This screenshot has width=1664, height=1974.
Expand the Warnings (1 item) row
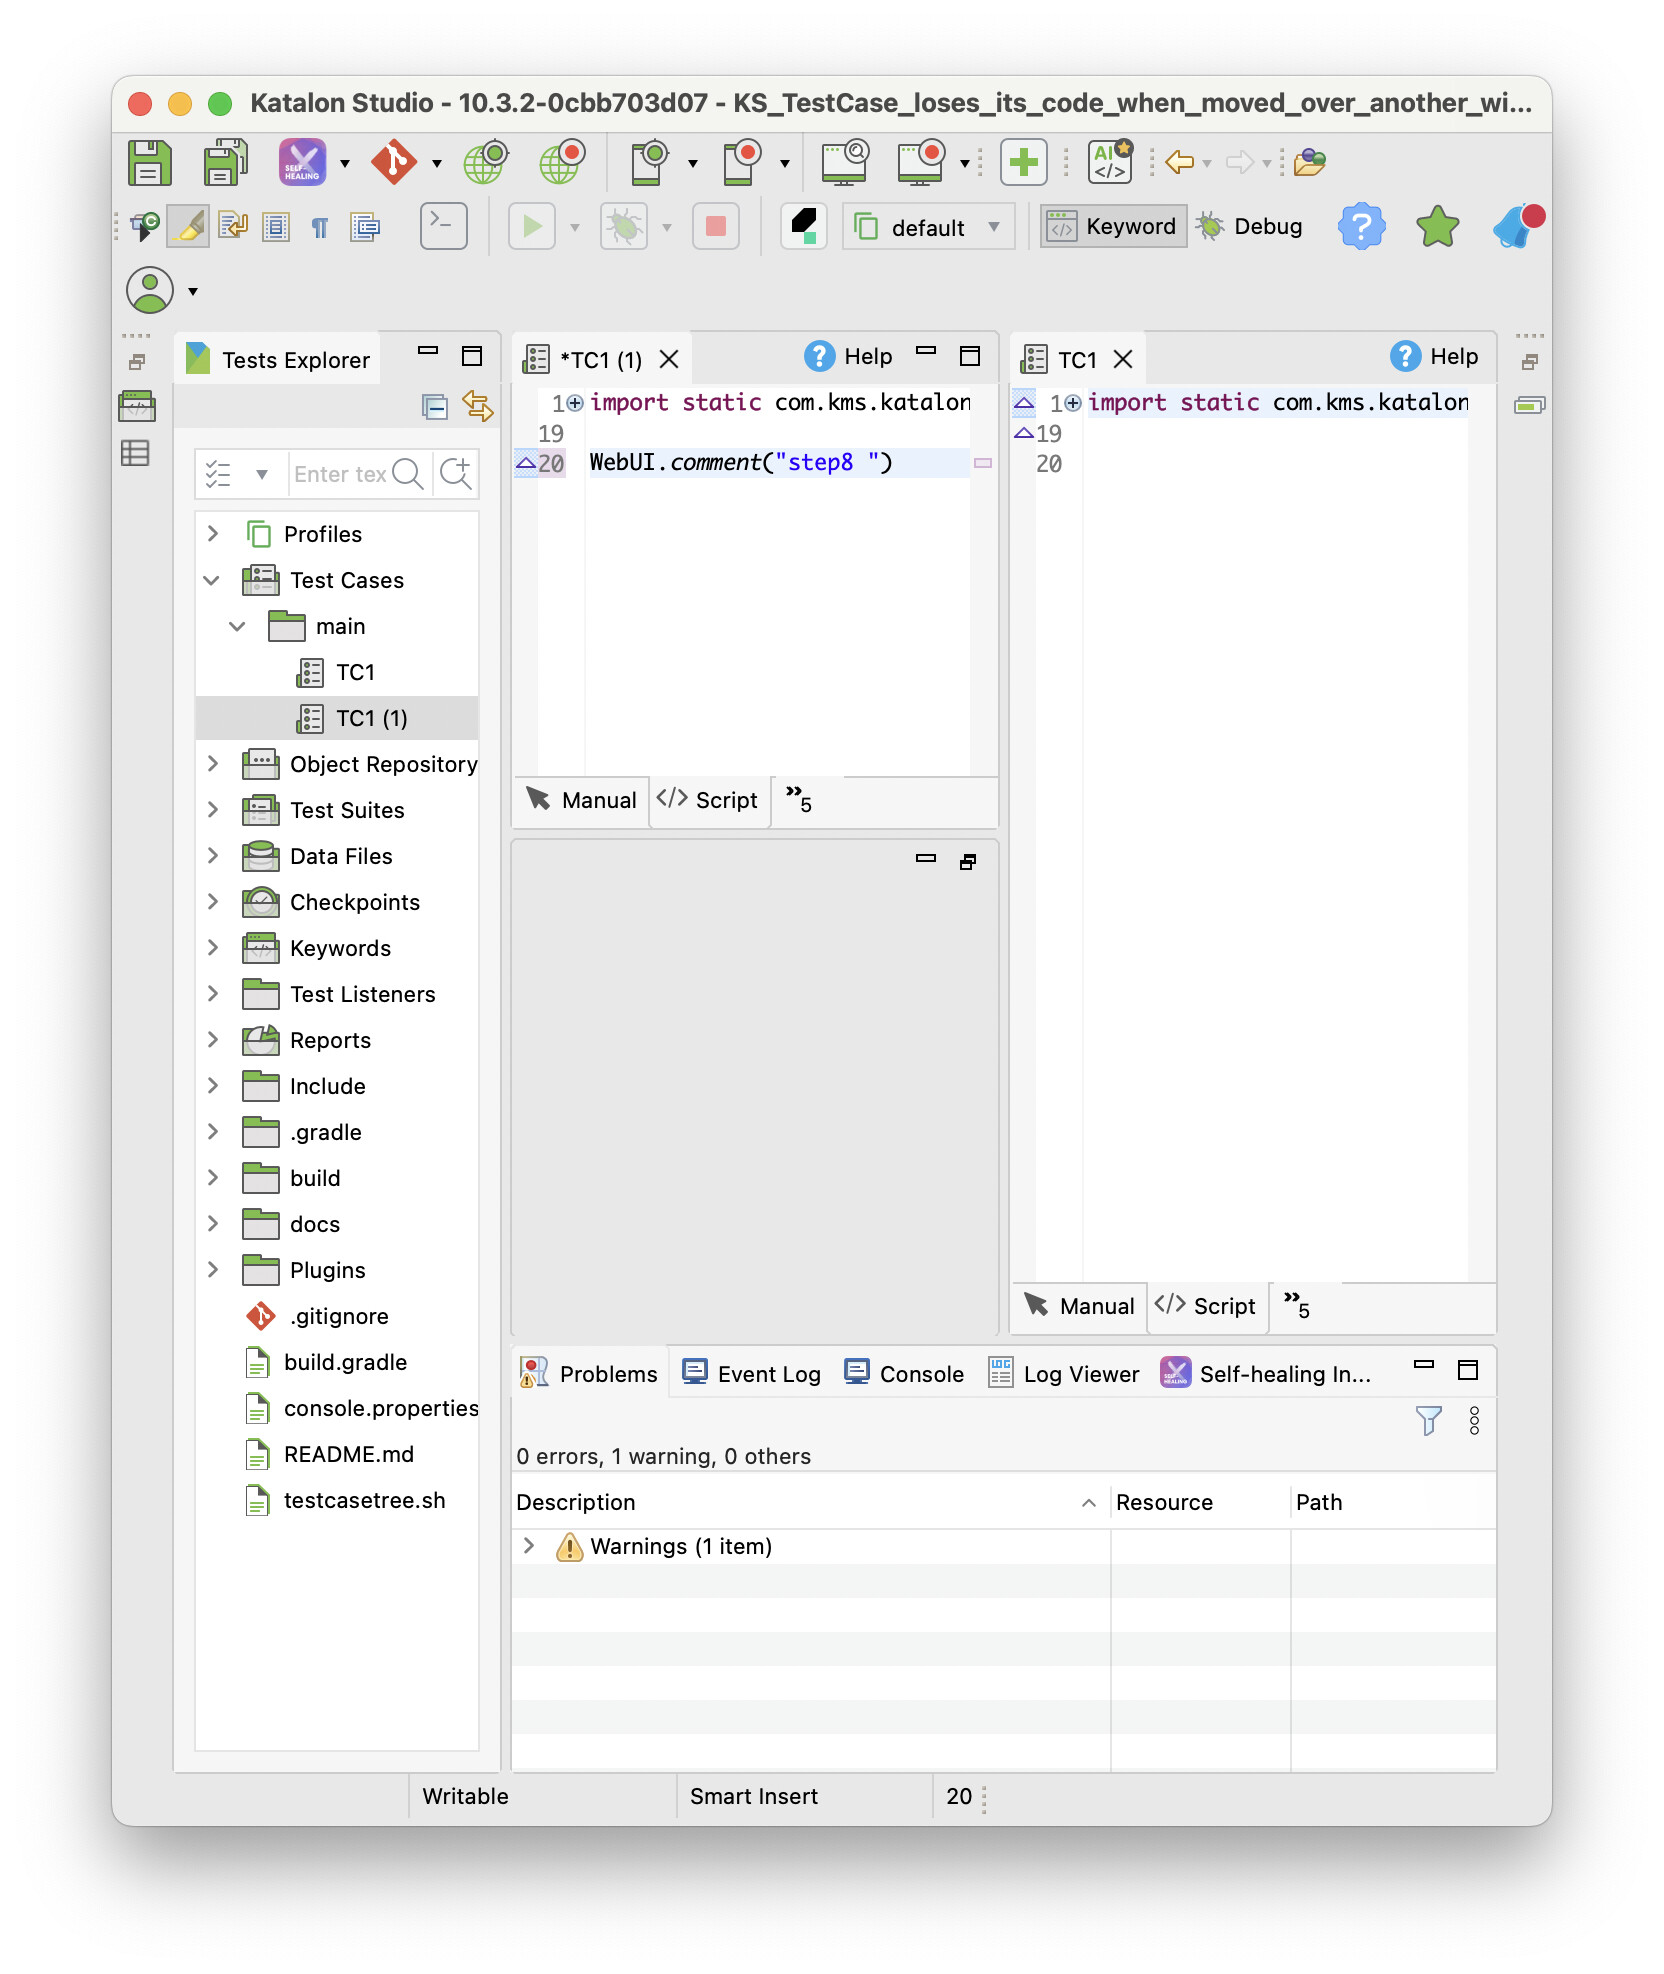[x=529, y=1546]
